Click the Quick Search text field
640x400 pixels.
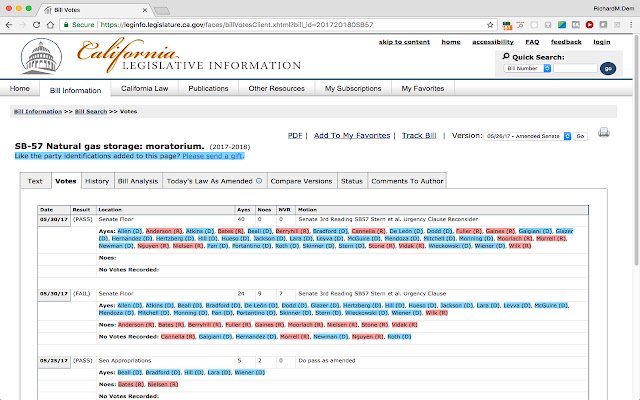coord(575,69)
